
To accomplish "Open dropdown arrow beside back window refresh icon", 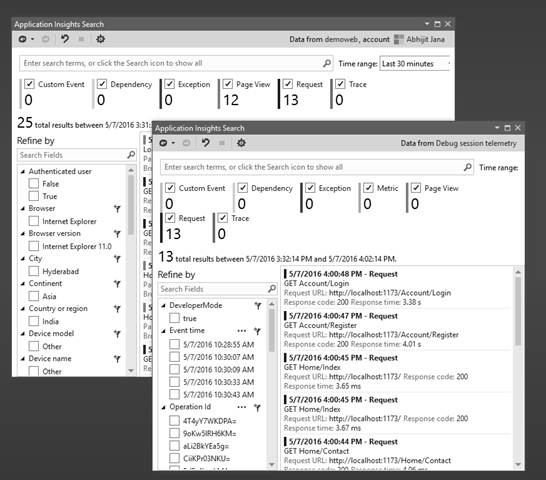I will point(32,39).
